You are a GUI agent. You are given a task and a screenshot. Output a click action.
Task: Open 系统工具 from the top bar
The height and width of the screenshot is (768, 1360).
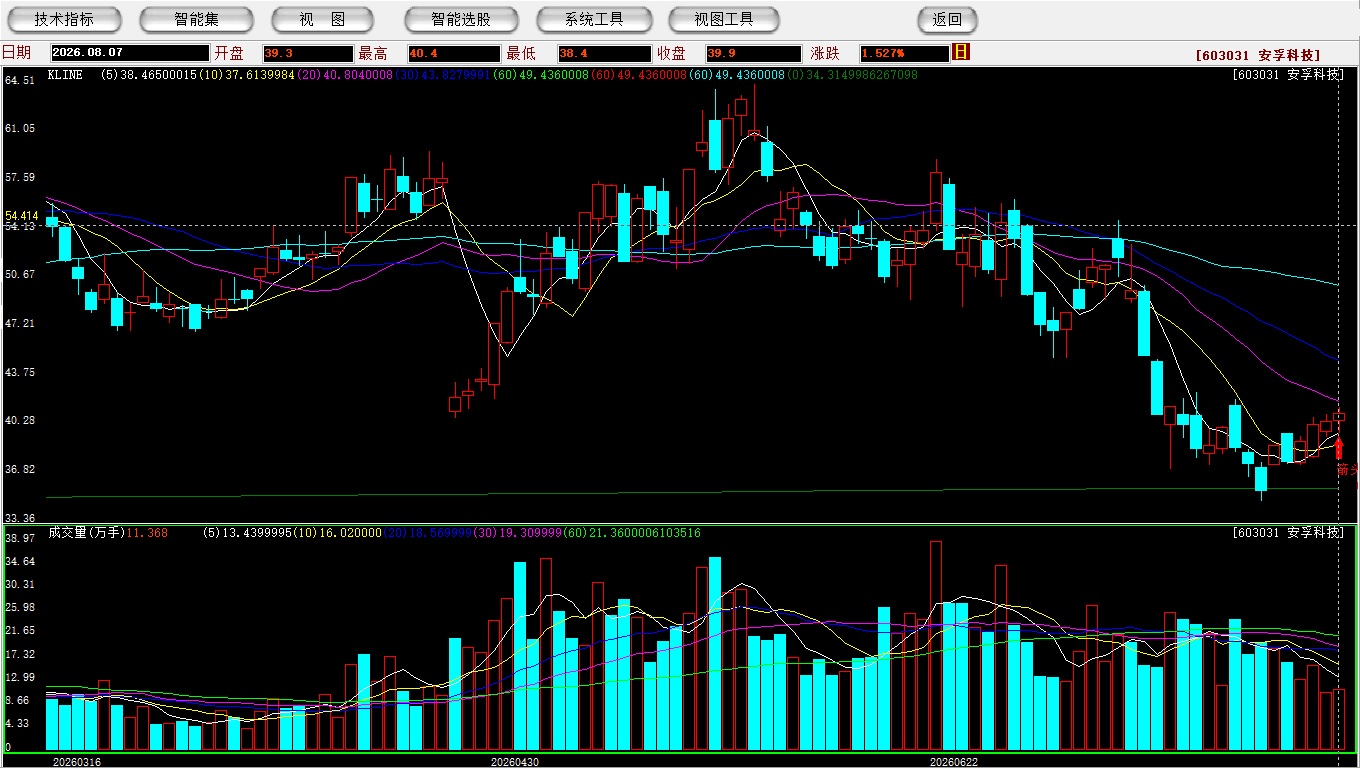tap(594, 20)
